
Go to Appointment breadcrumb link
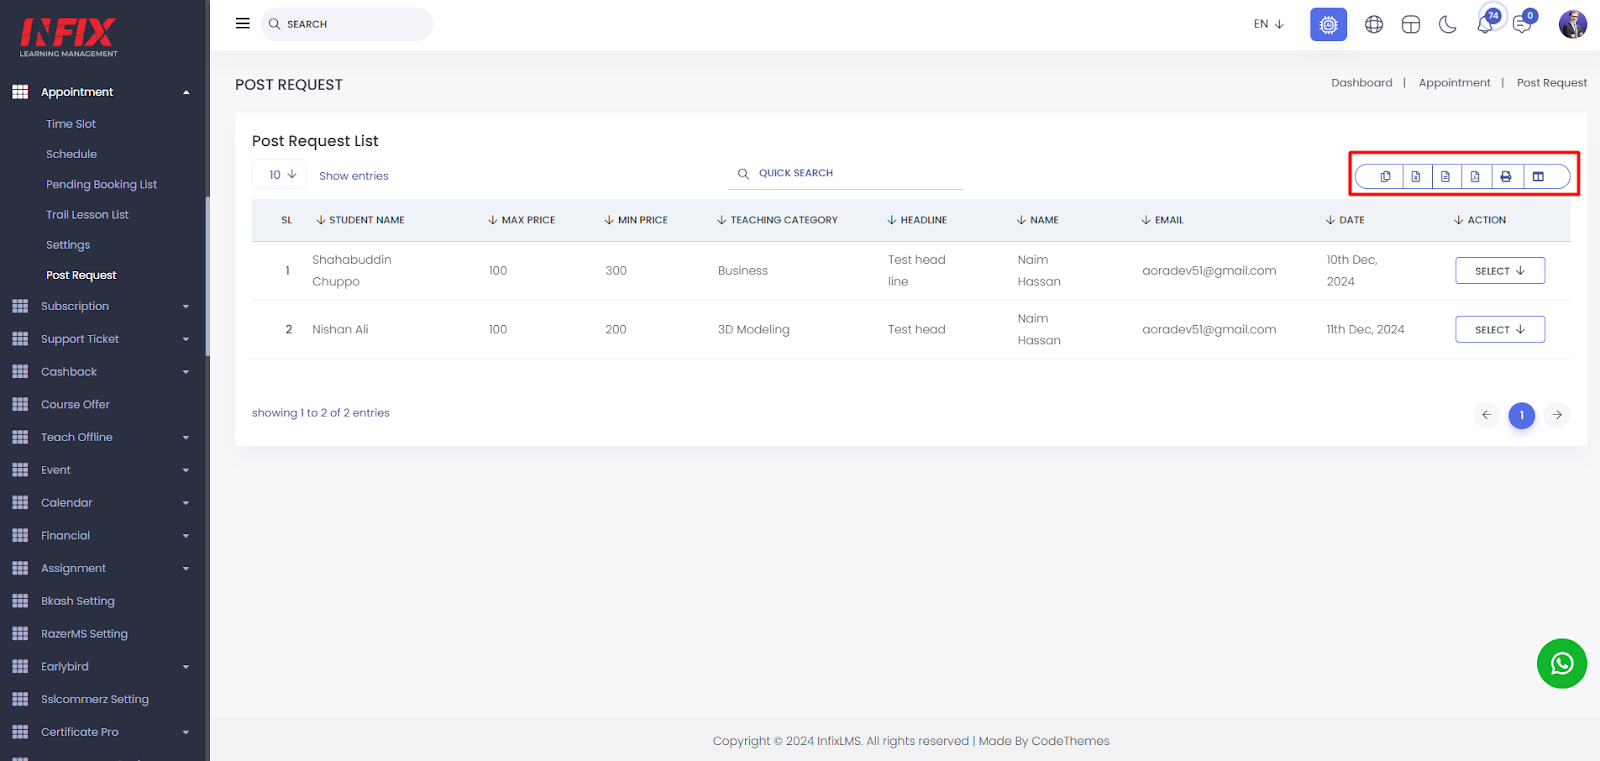tap(1454, 83)
